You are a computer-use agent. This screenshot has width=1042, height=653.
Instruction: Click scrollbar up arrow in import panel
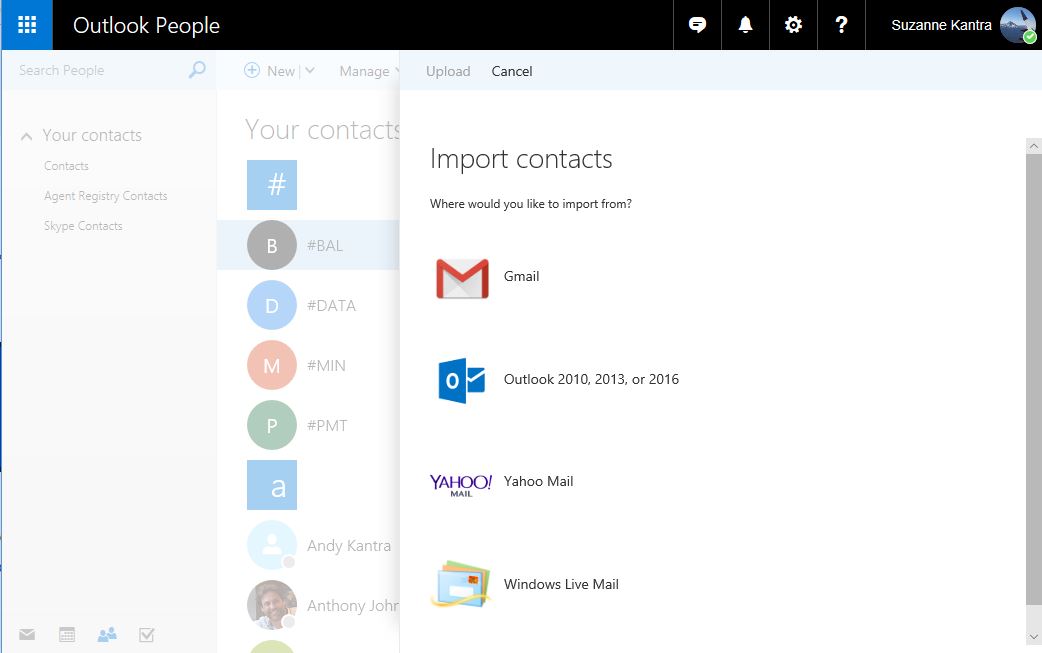1033,145
